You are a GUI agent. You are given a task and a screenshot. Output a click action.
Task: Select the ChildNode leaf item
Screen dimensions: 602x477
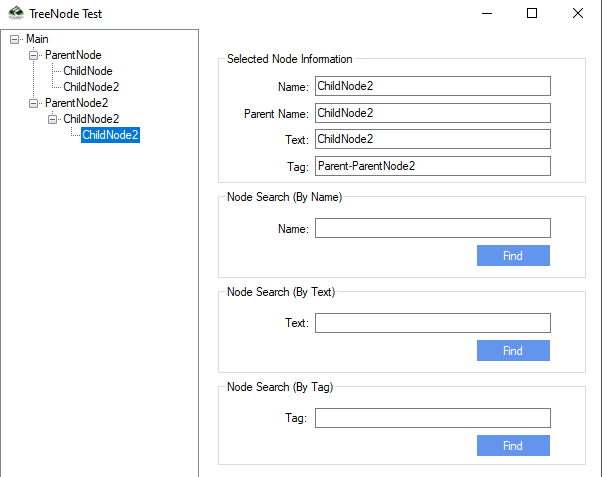pos(88,71)
